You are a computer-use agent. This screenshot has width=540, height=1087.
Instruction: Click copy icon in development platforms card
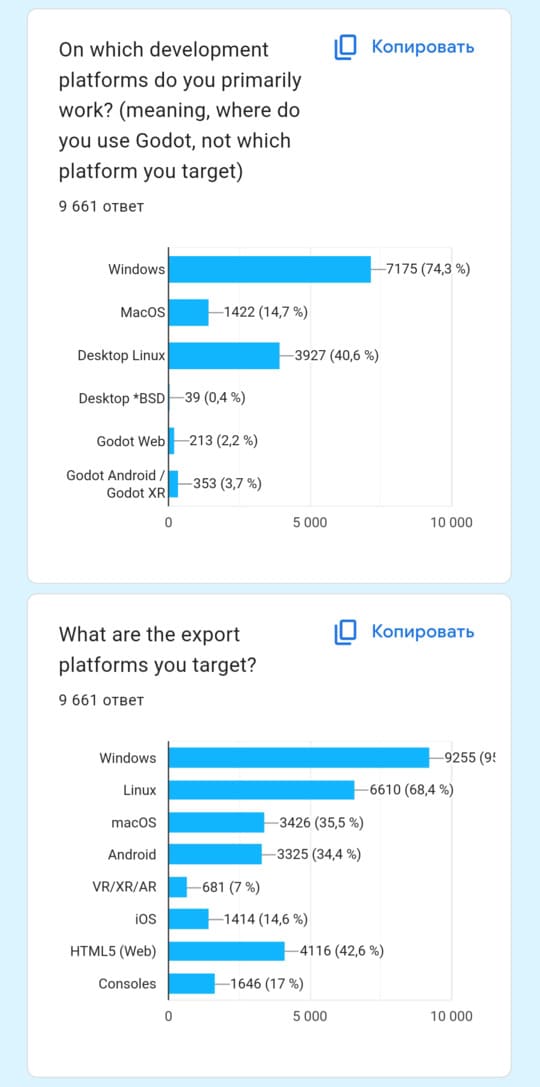pos(345,47)
